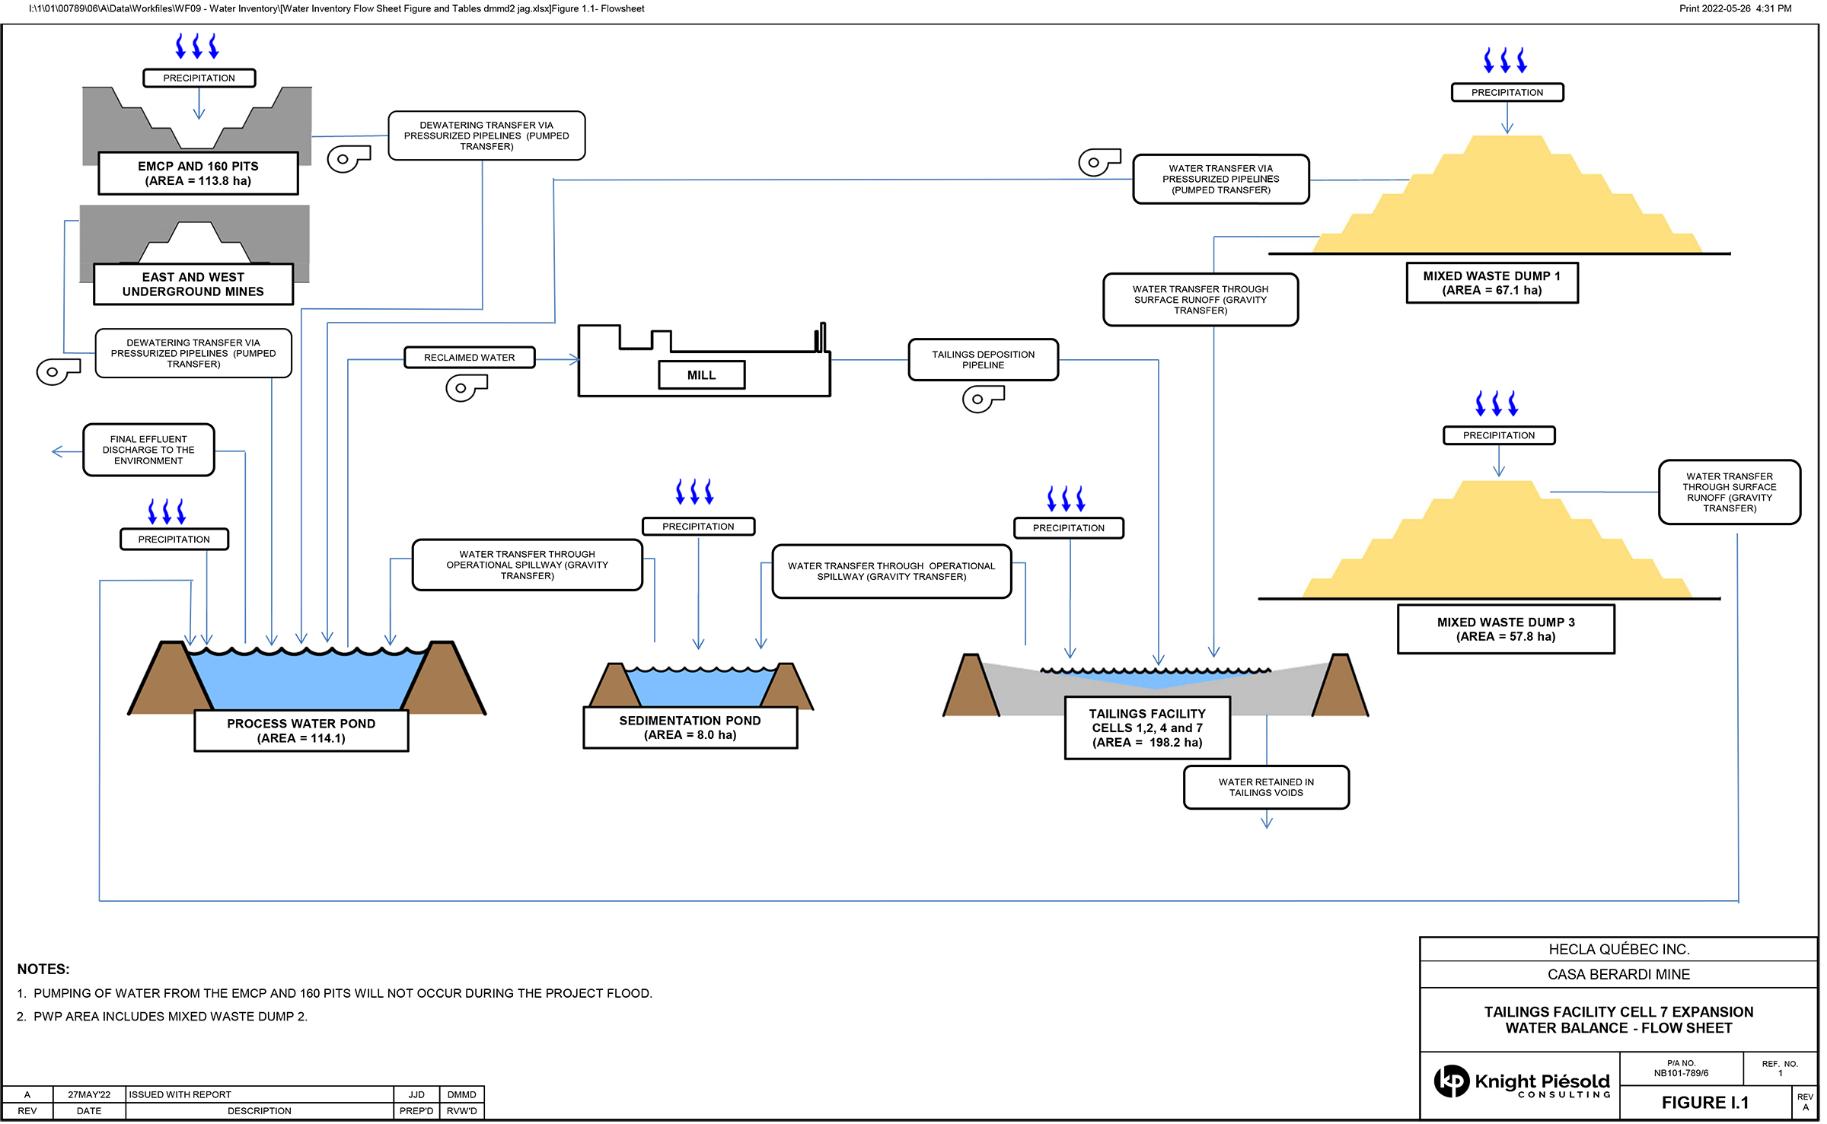Click the rain drops icon above EMCP and 160 Pits

[x=198, y=46]
